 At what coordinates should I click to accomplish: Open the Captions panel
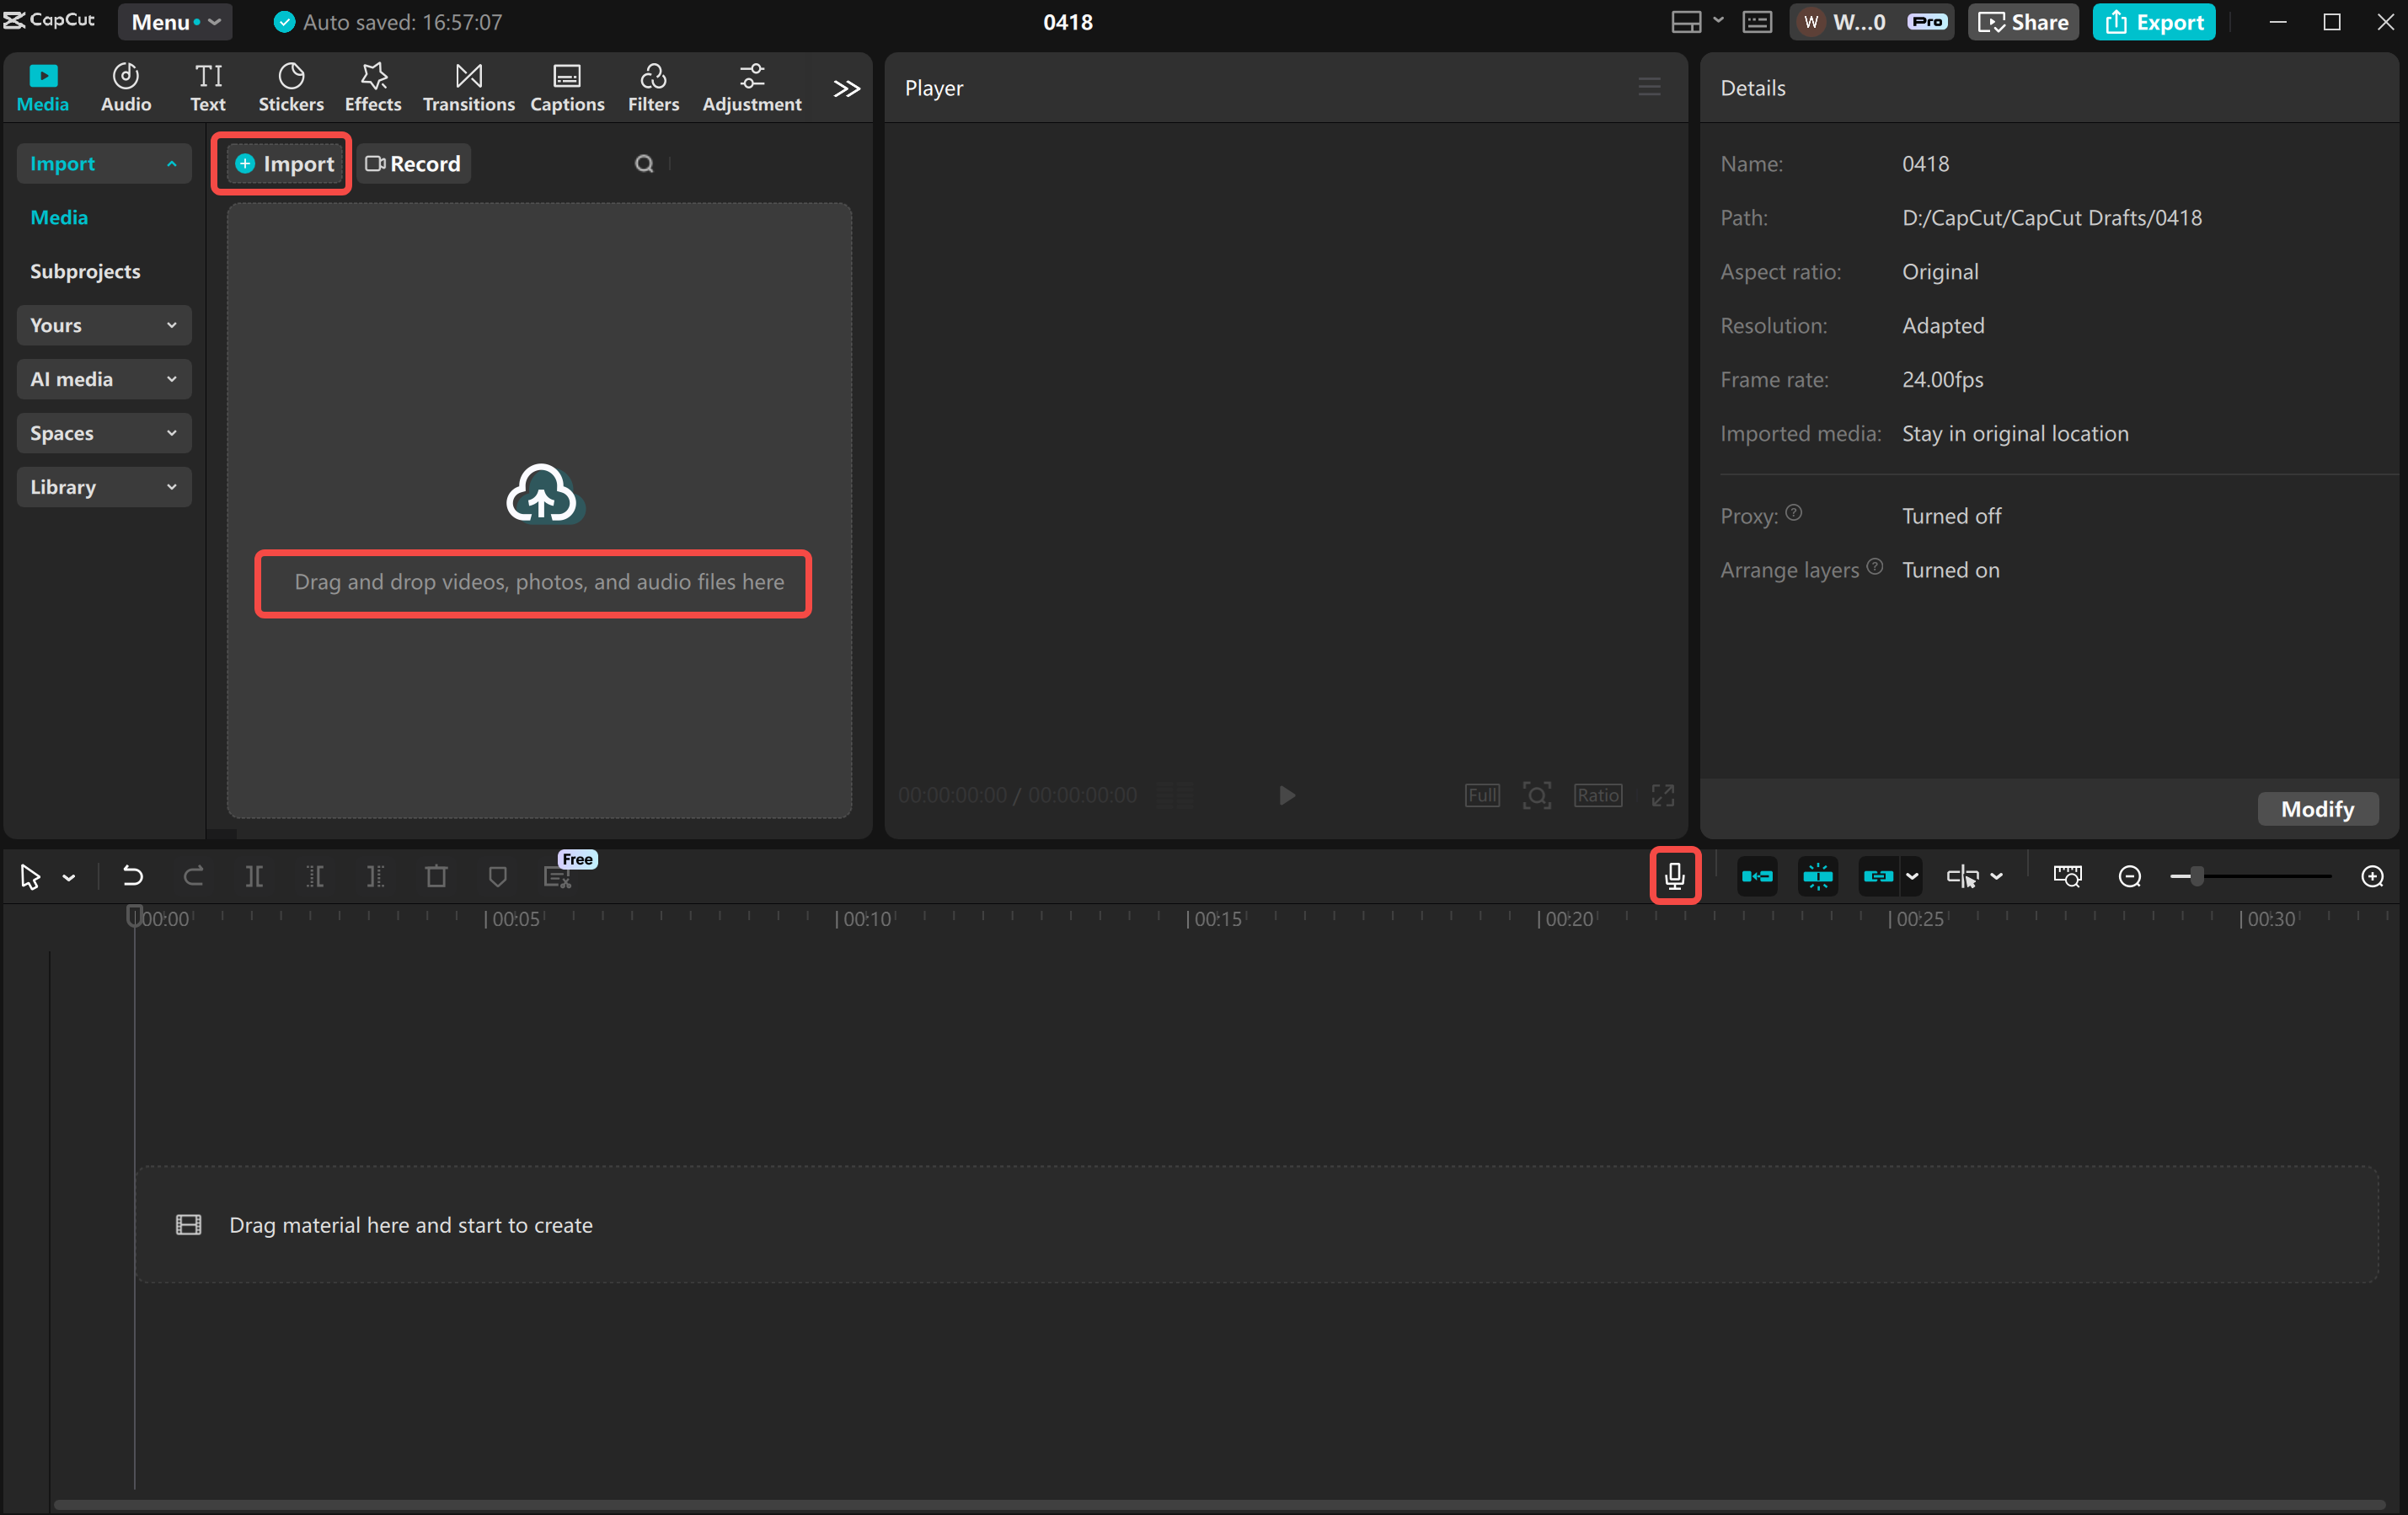click(x=567, y=86)
